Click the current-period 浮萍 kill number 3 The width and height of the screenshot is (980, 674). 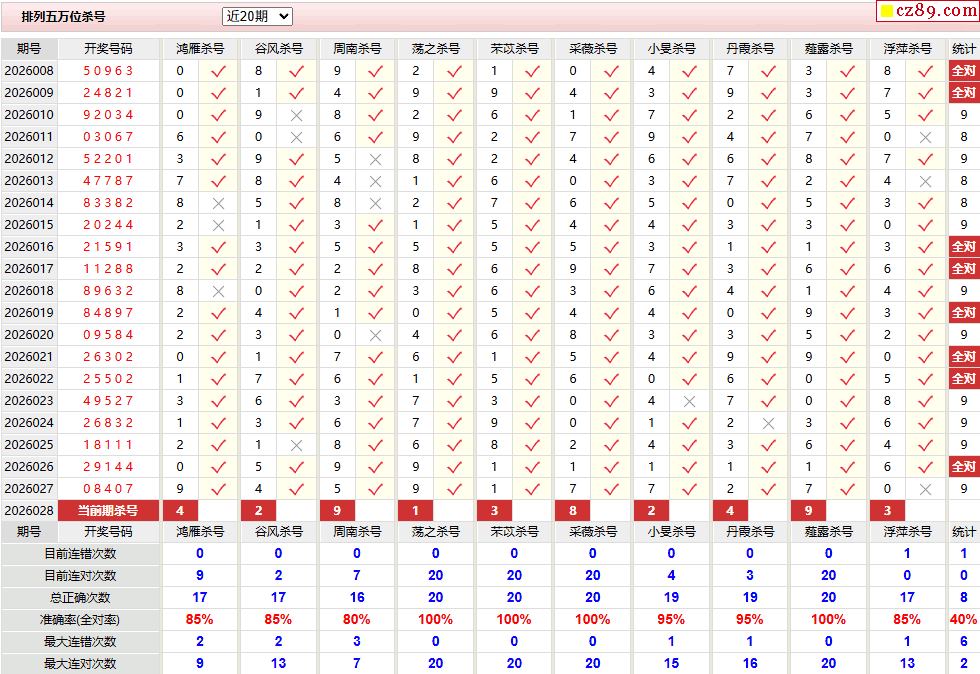click(x=888, y=510)
